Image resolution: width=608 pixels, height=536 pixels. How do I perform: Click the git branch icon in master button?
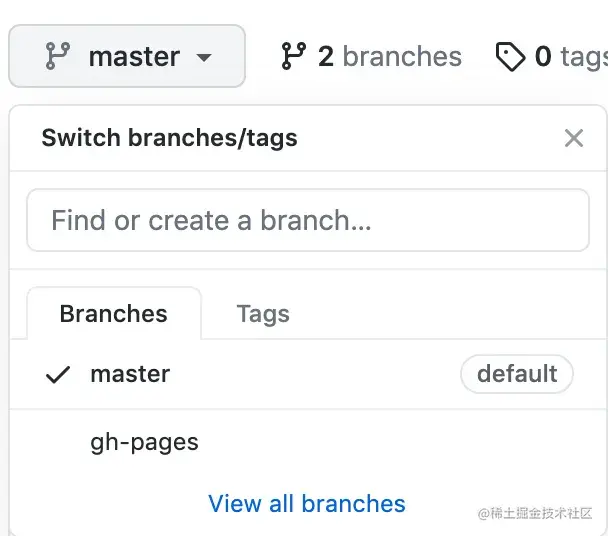pos(56,57)
